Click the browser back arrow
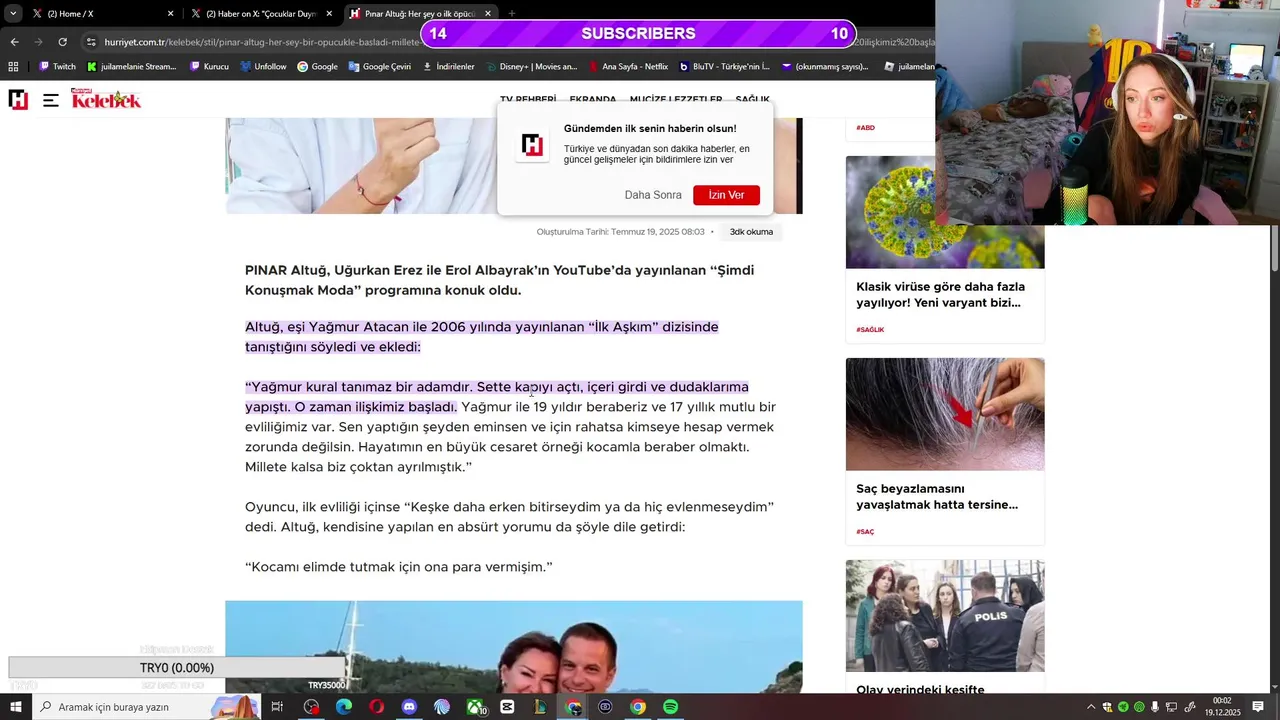 (14, 42)
